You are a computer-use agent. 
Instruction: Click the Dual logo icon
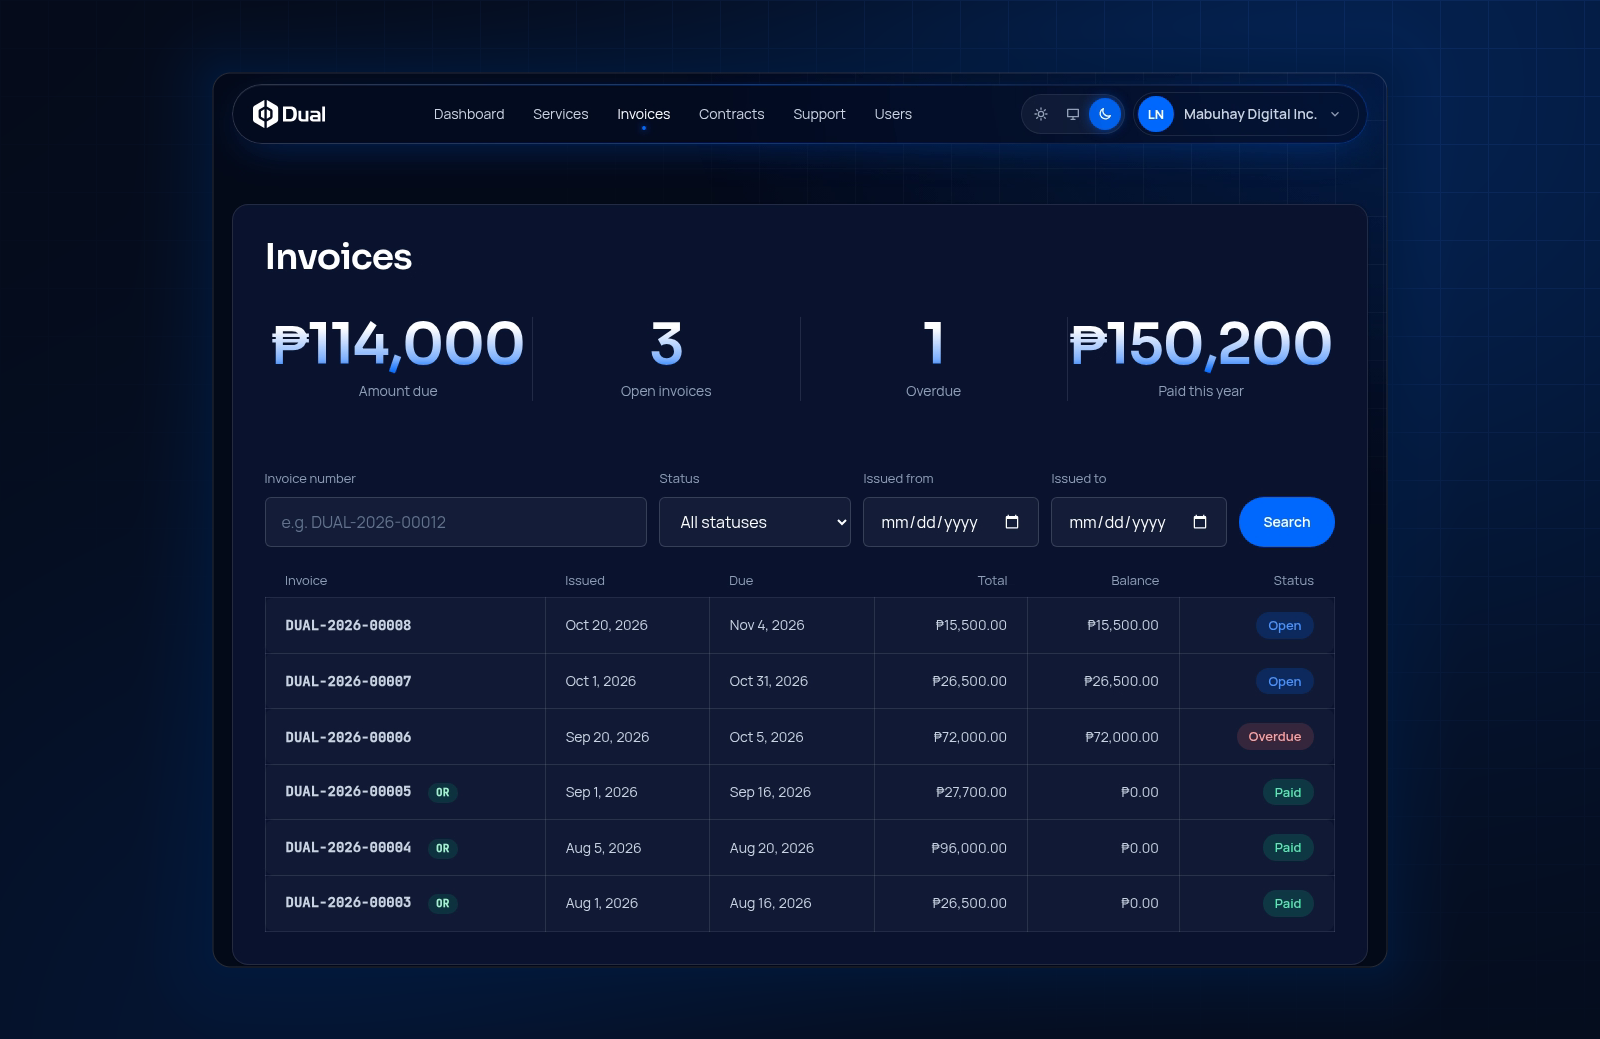click(265, 114)
